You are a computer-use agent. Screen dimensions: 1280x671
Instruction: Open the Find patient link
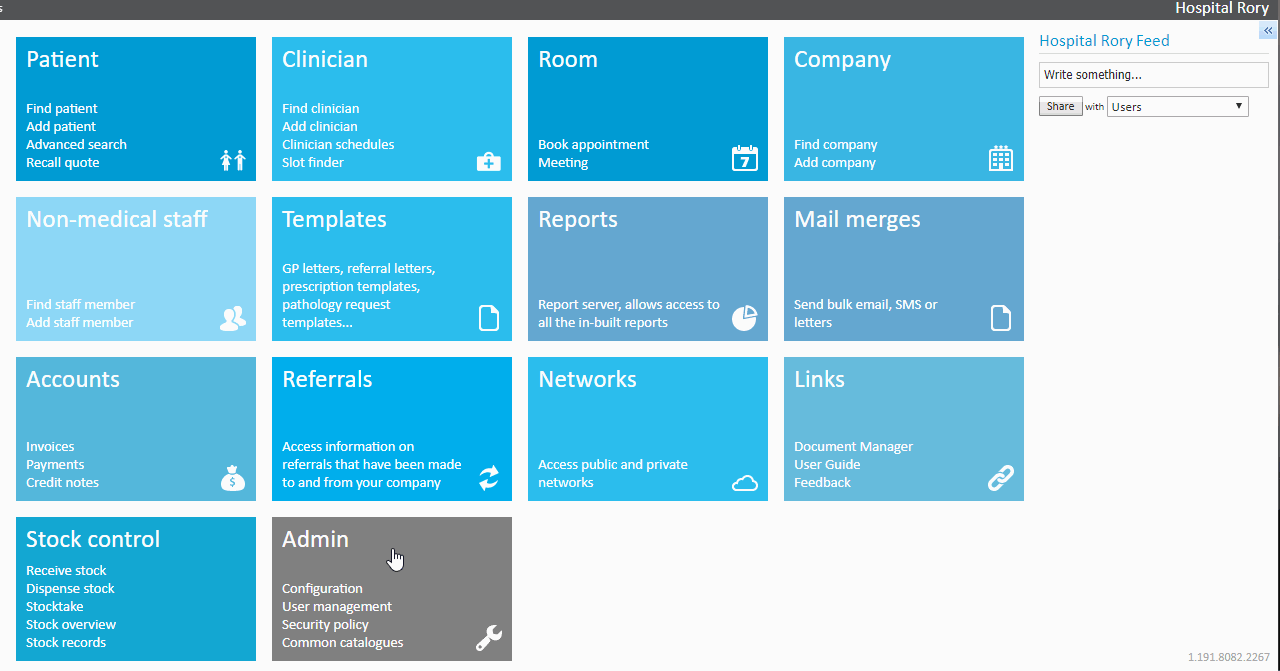[x=62, y=108]
